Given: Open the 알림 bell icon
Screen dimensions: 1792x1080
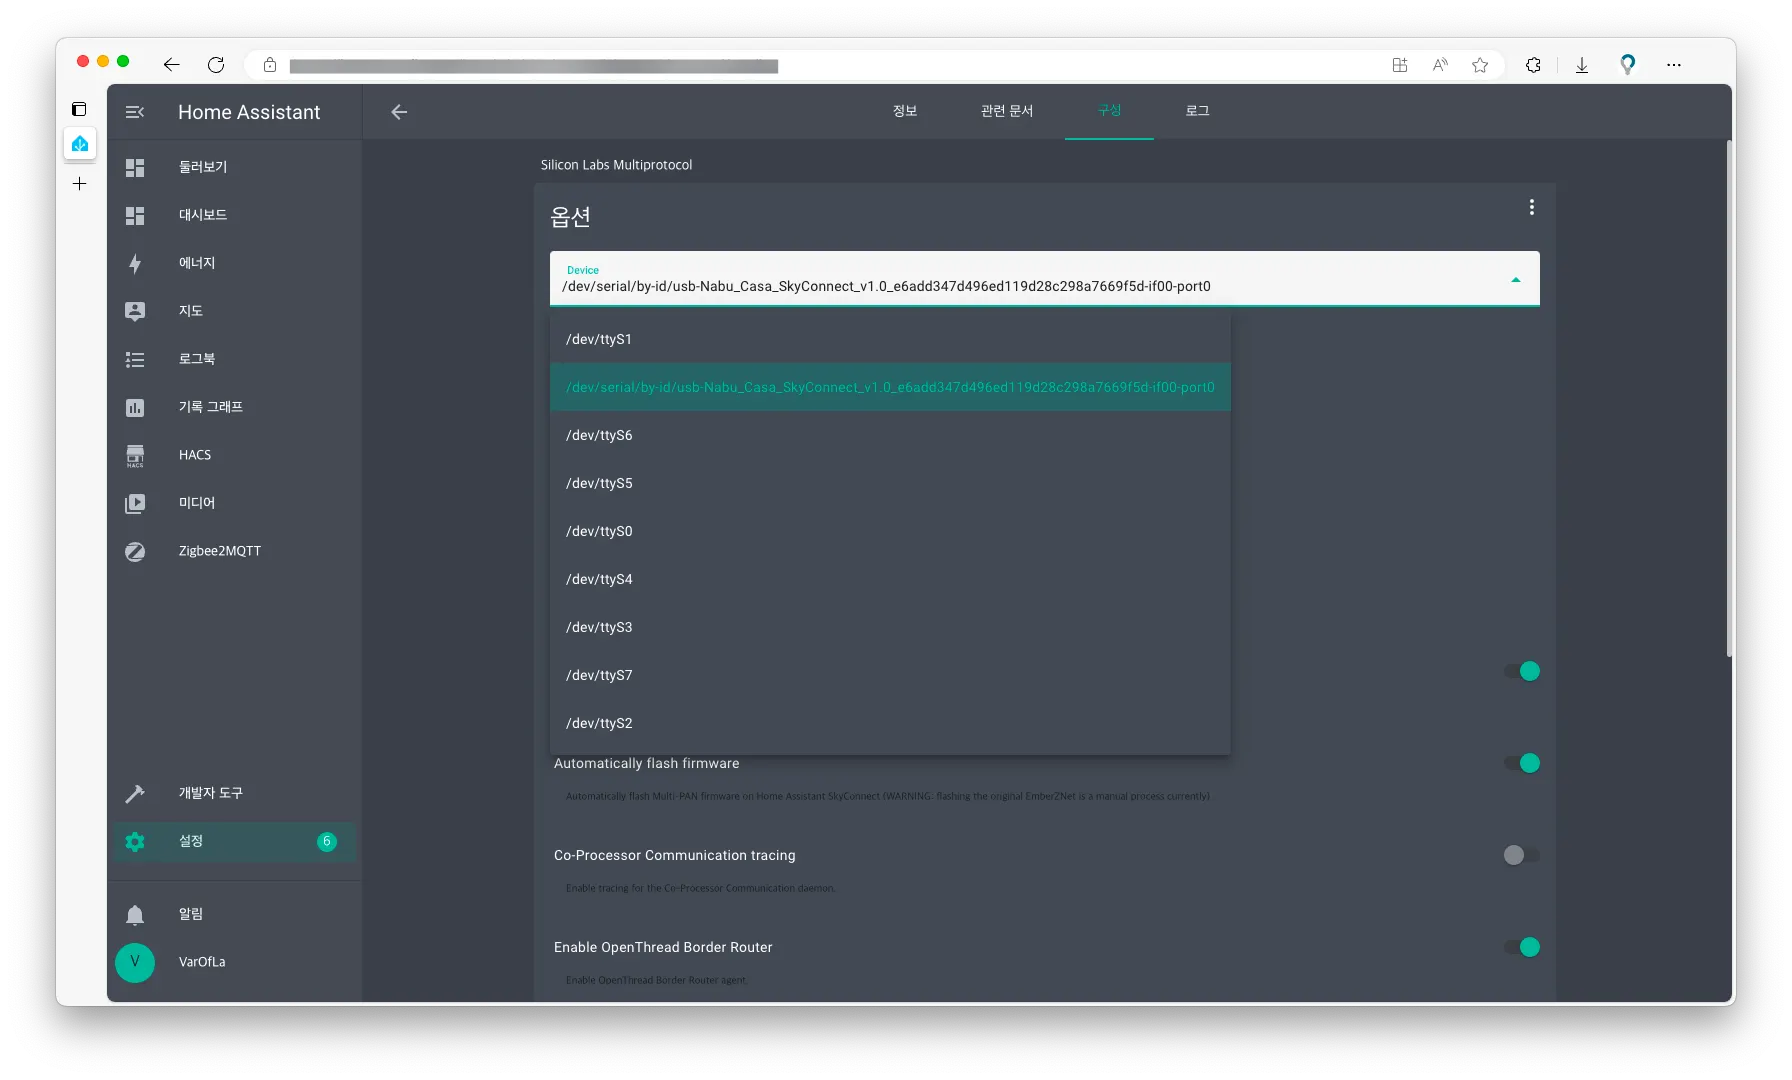Looking at the screenshot, I should point(135,914).
